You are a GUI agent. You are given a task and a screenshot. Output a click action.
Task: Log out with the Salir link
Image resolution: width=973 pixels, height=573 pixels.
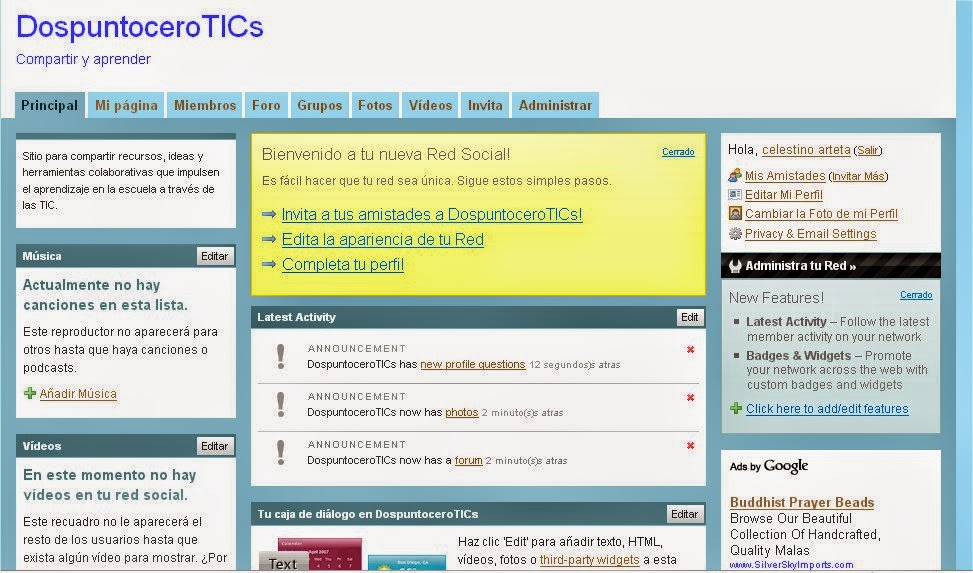click(868, 150)
